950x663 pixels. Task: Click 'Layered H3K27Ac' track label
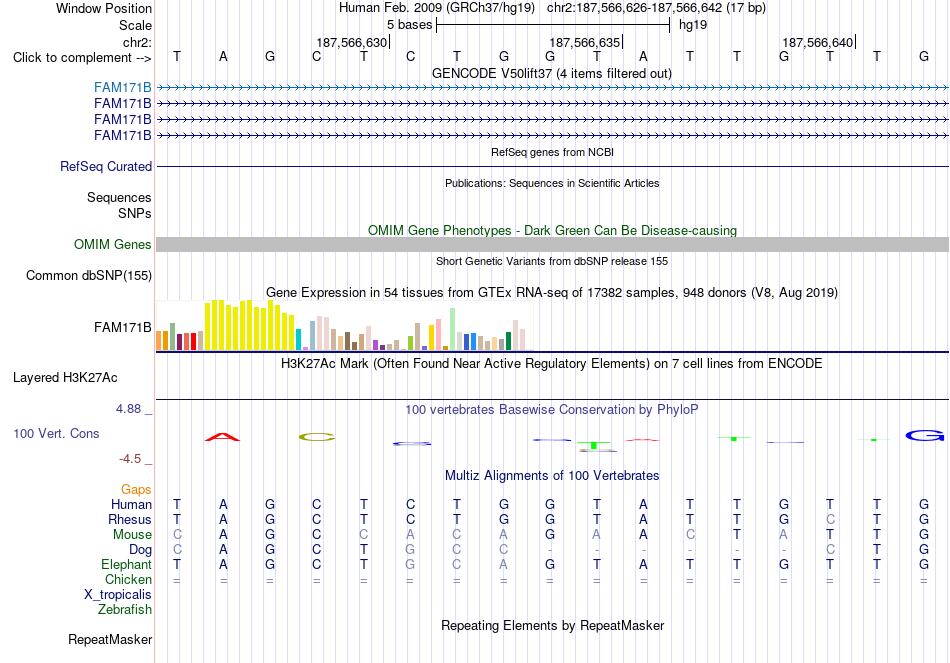click(x=65, y=378)
